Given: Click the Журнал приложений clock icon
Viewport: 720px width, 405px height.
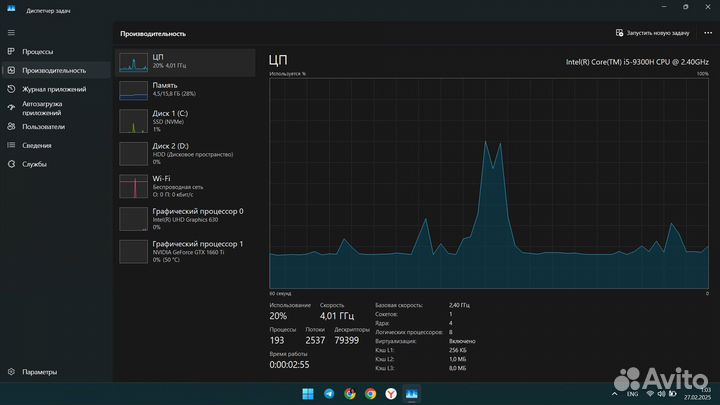Looking at the screenshot, I should [11, 89].
